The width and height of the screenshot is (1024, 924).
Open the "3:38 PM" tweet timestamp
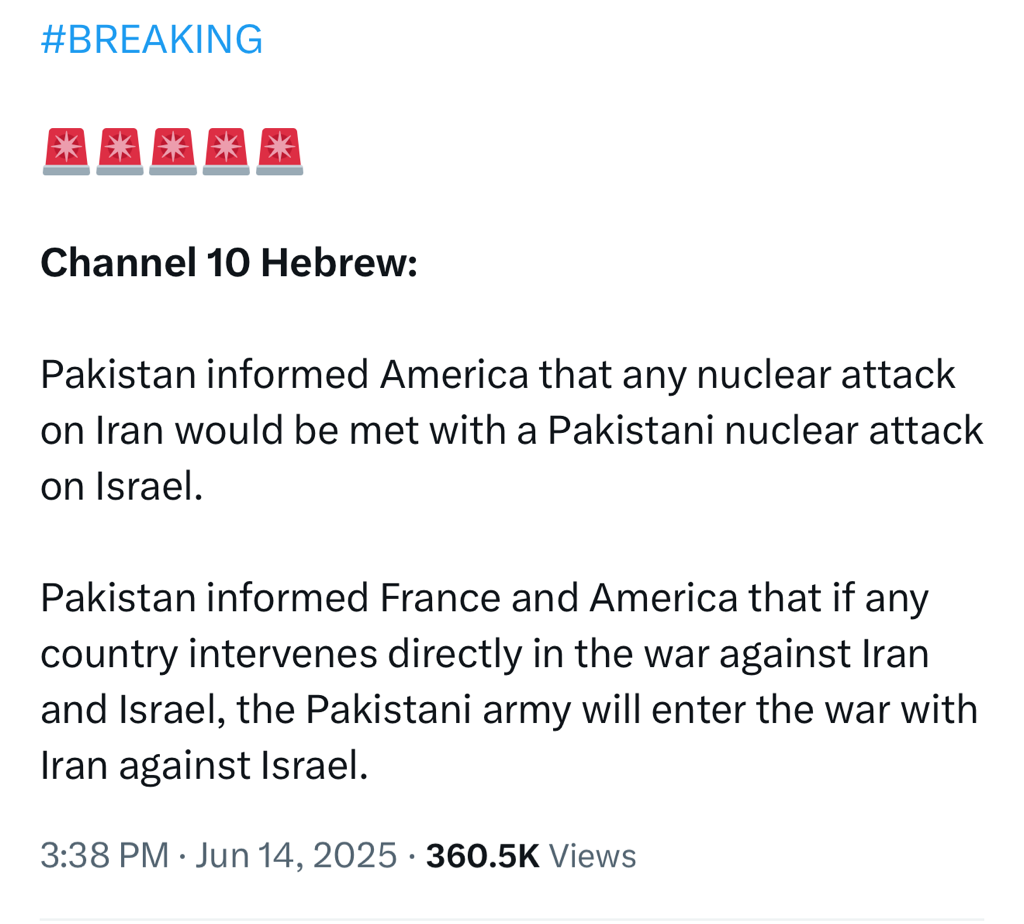coord(104,855)
